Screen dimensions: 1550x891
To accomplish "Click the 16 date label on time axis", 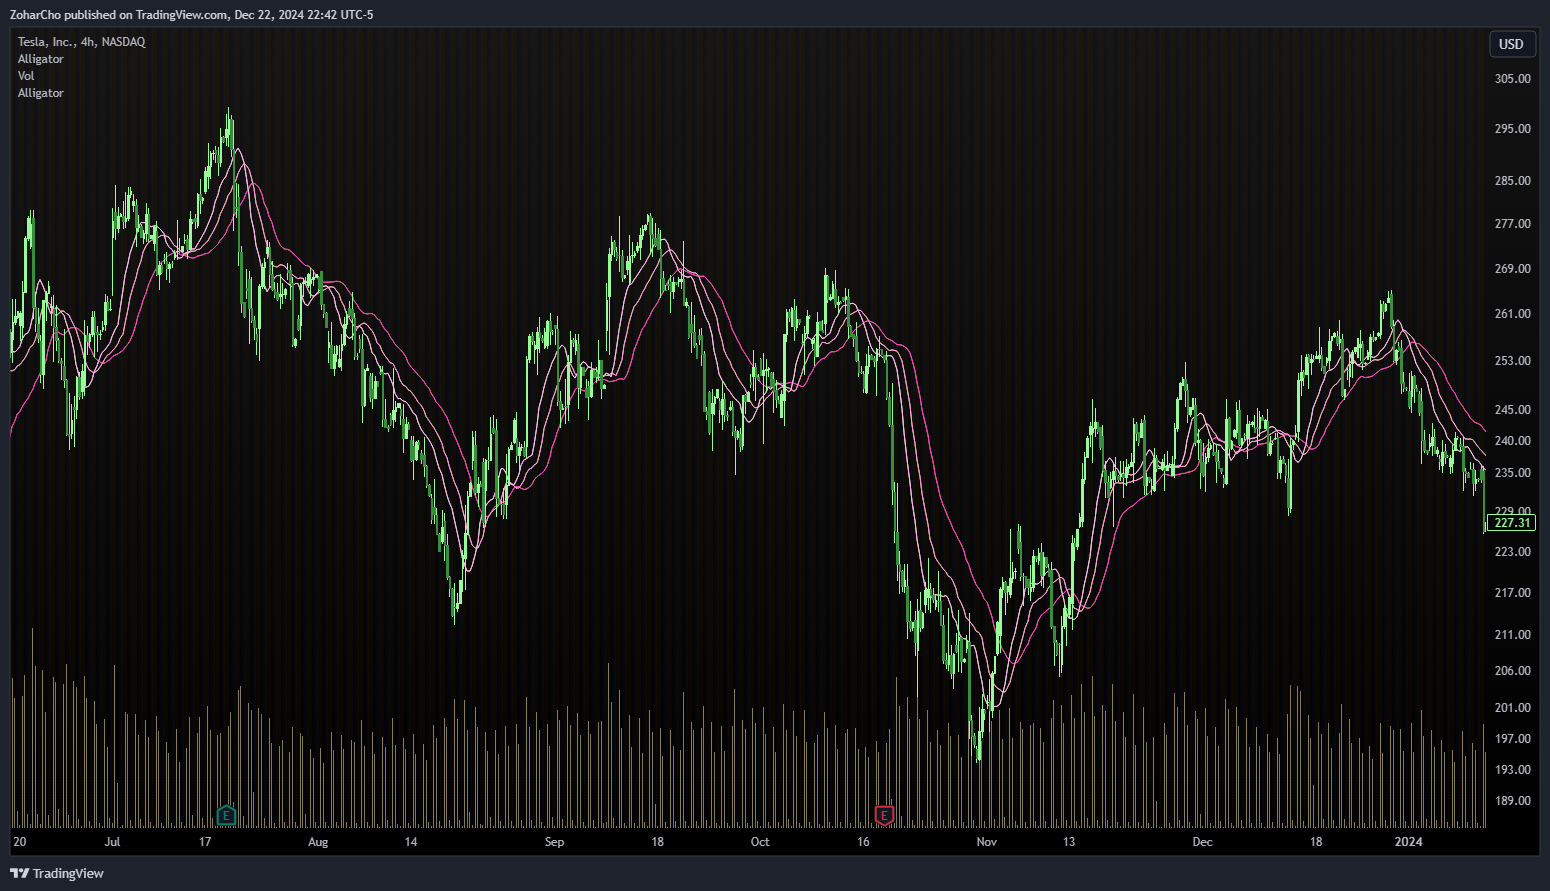I will click(863, 842).
